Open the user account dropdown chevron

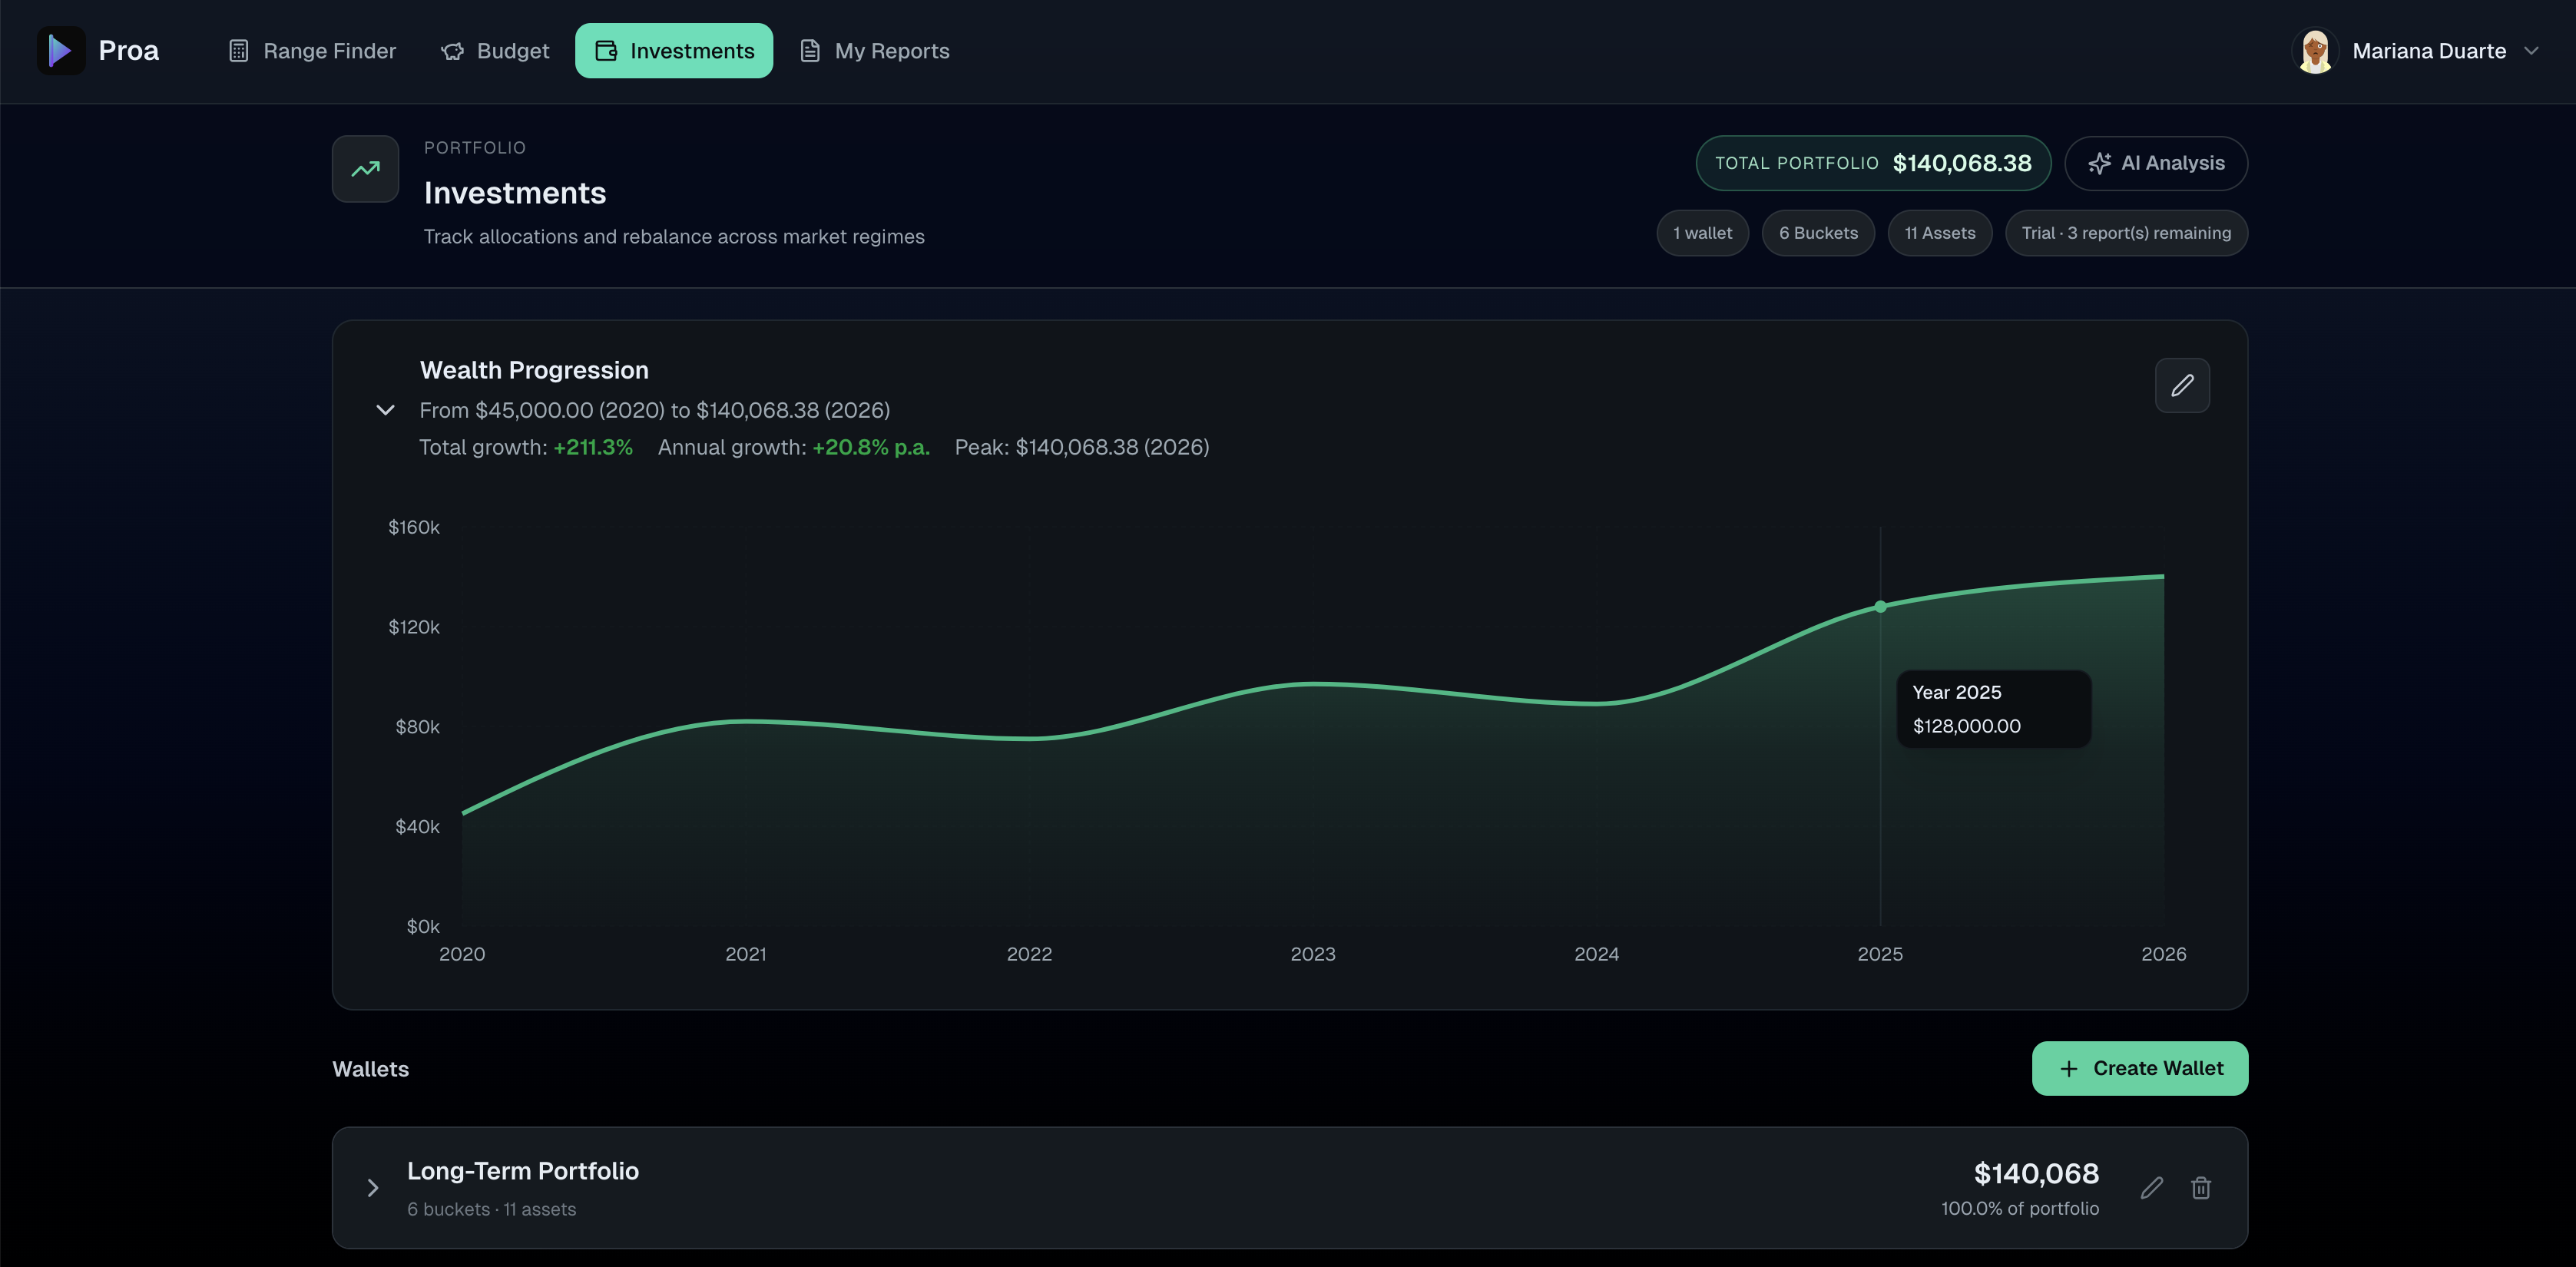coord(2531,51)
